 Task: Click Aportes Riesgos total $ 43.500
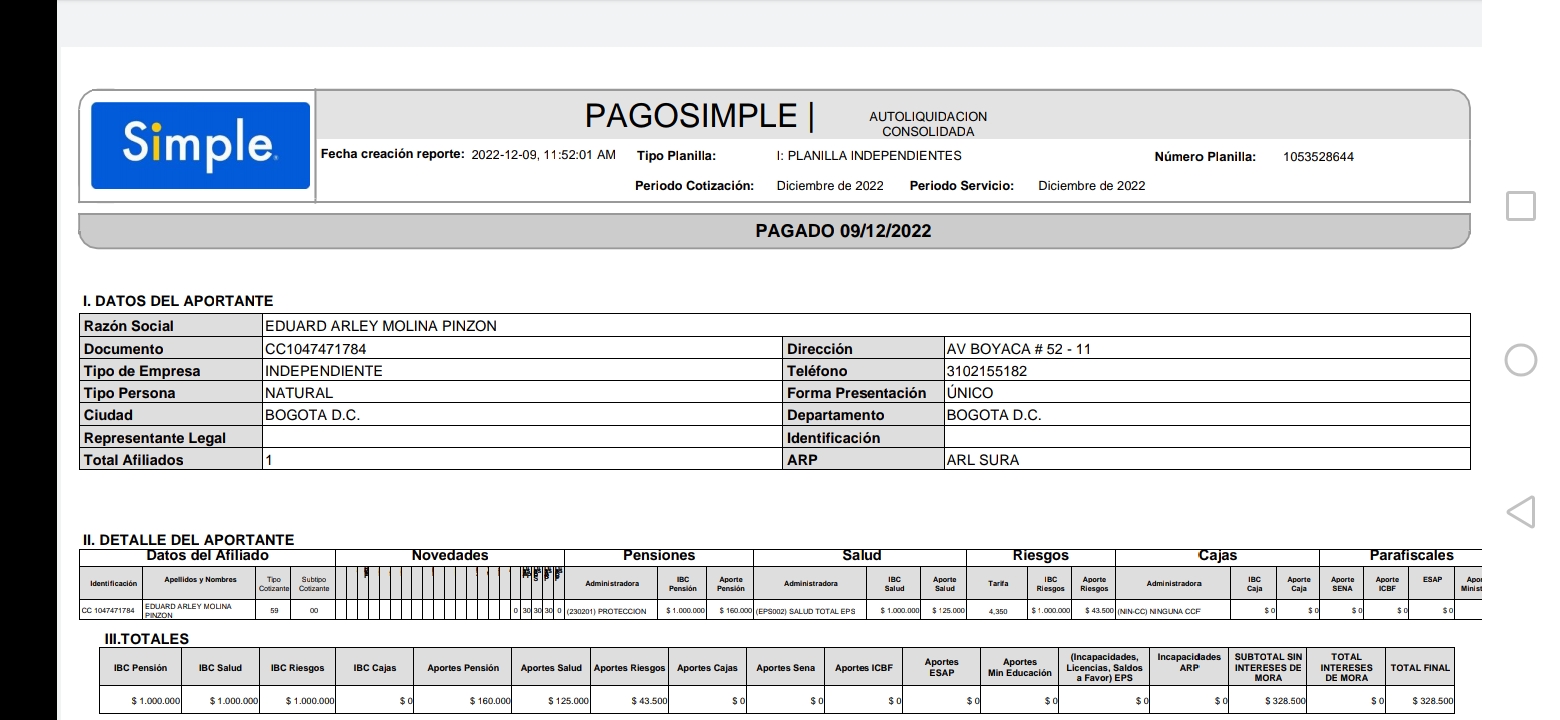coord(650,701)
